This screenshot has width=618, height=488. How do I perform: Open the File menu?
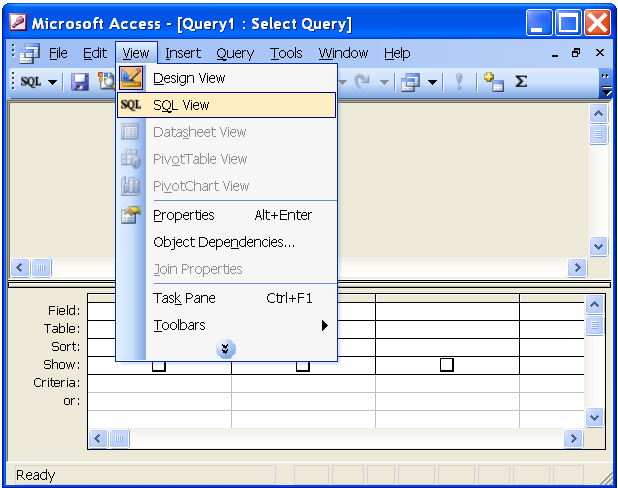[x=58, y=53]
